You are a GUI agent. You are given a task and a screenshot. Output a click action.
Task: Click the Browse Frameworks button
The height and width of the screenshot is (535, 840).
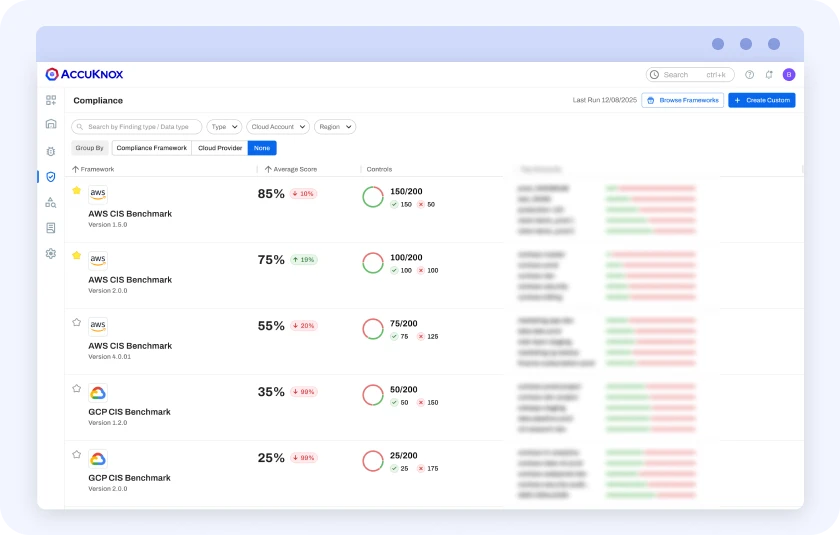coord(682,100)
